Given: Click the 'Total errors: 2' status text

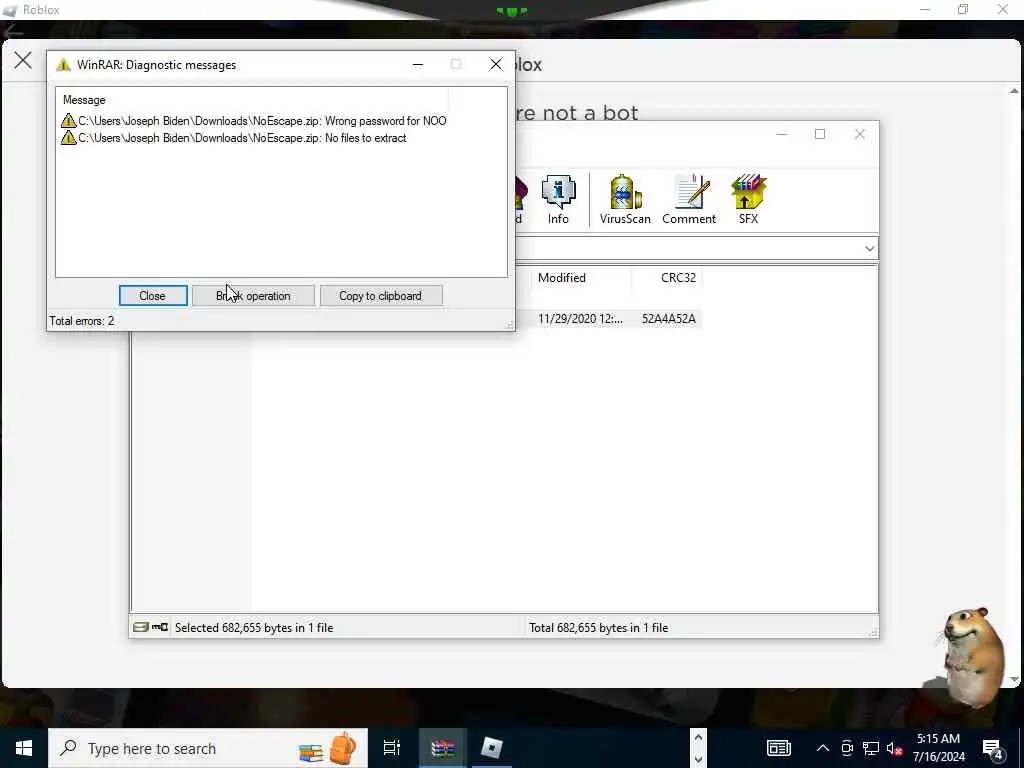Looking at the screenshot, I should click(x=82, y=321).
